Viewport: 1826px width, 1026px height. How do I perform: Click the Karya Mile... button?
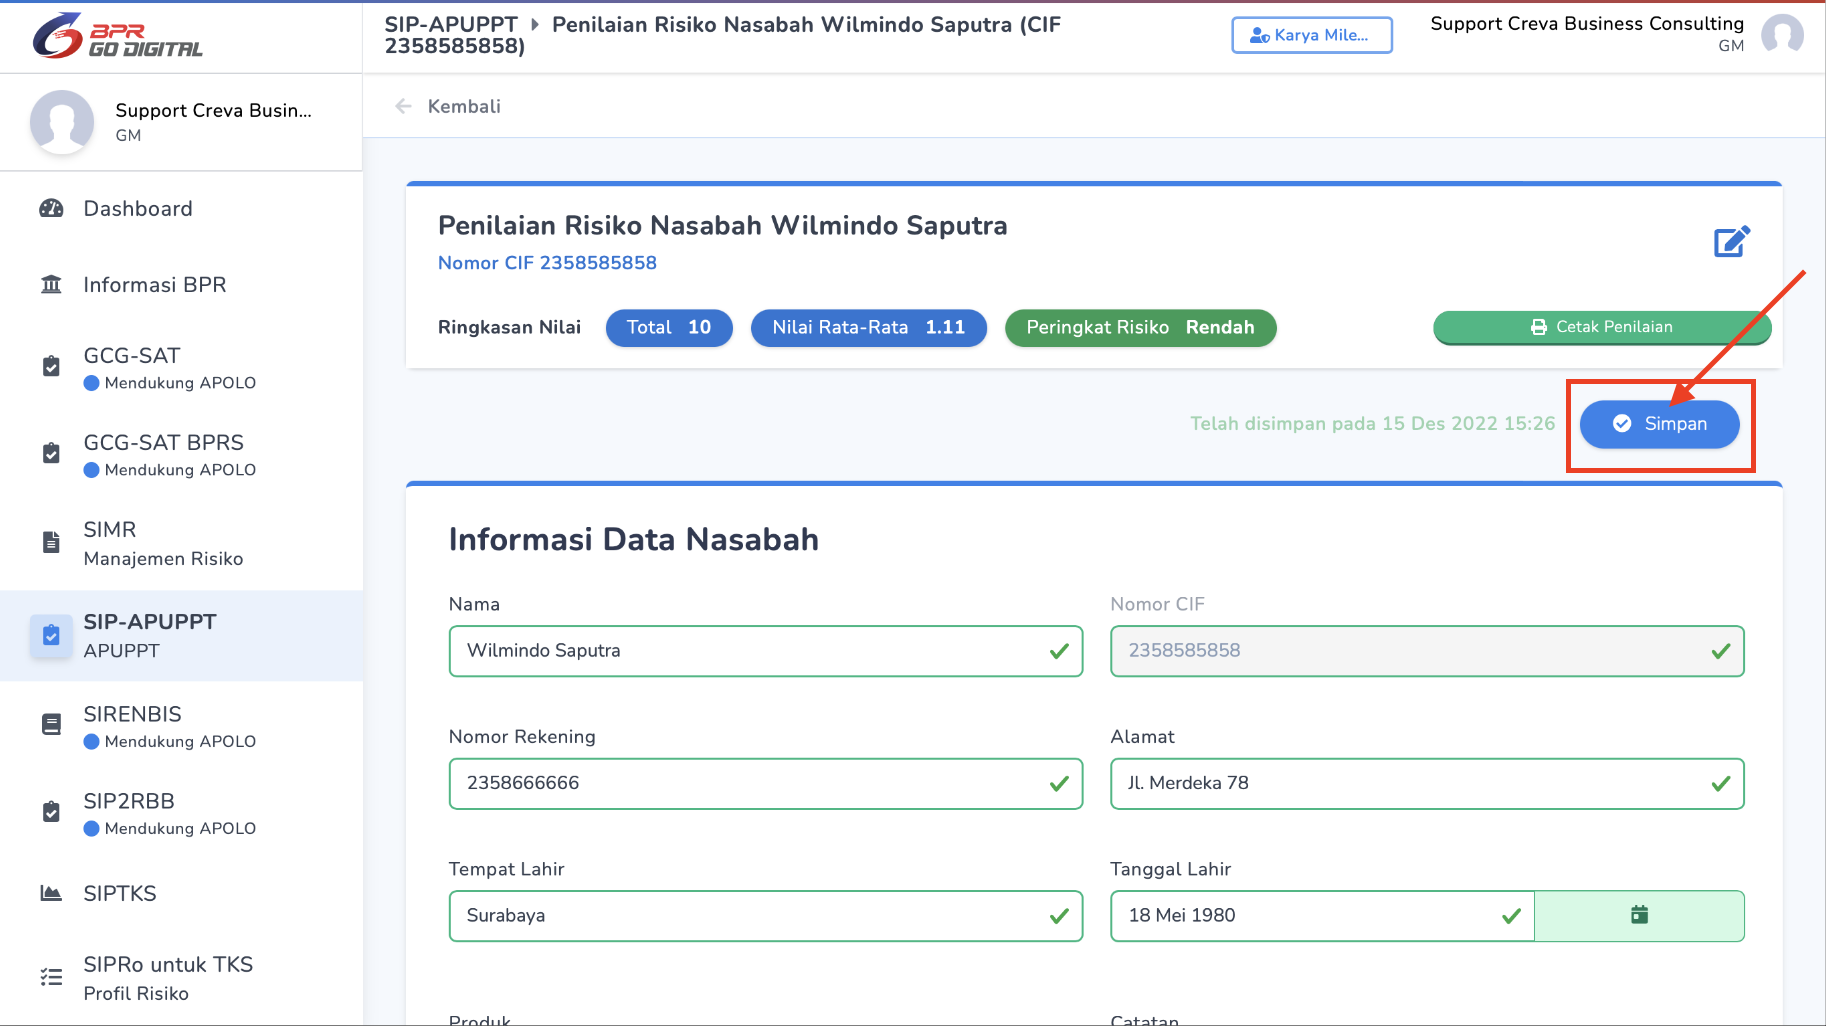click(1312, 35)
